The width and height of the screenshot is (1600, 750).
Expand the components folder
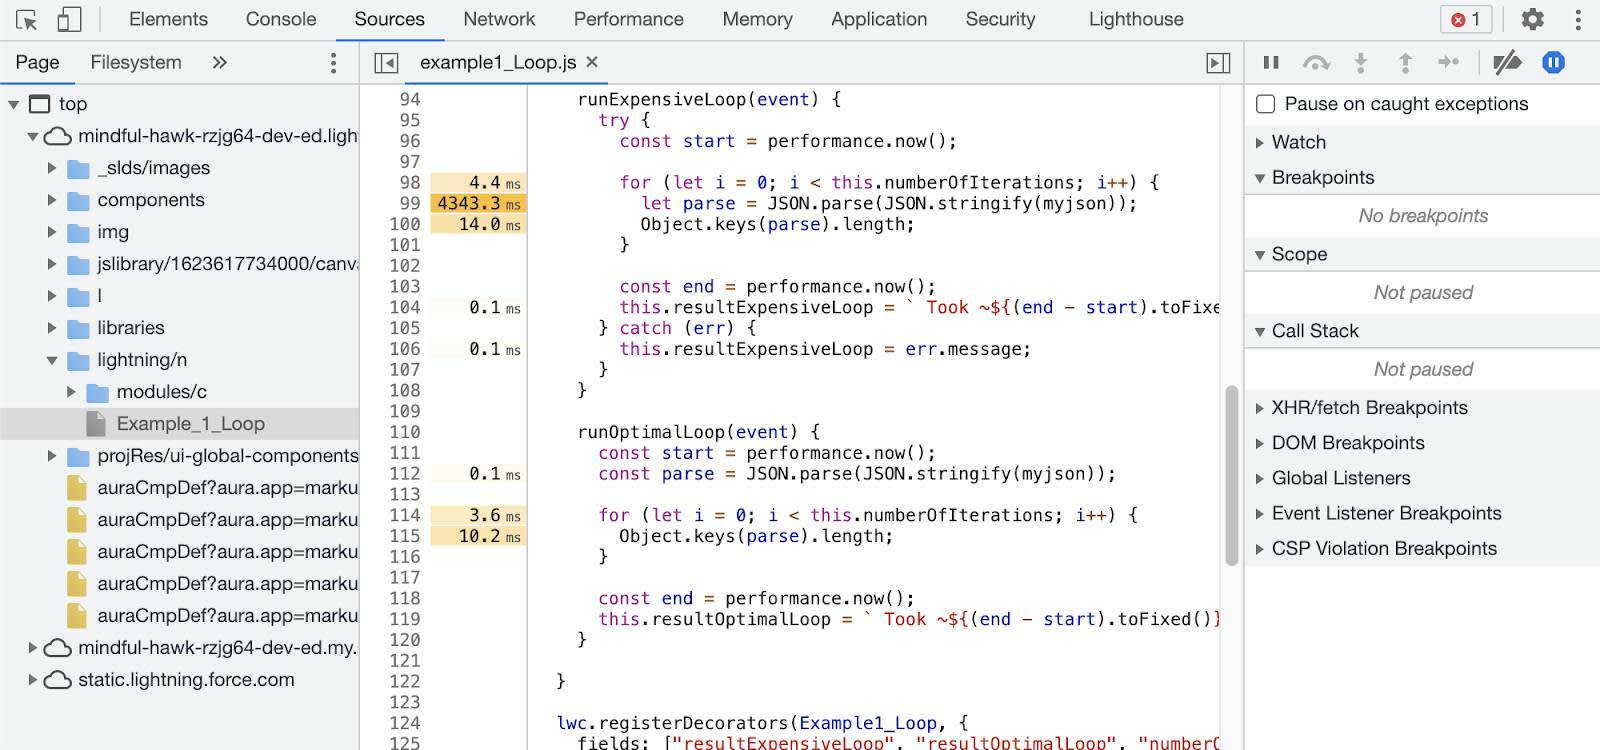(52, 200)
